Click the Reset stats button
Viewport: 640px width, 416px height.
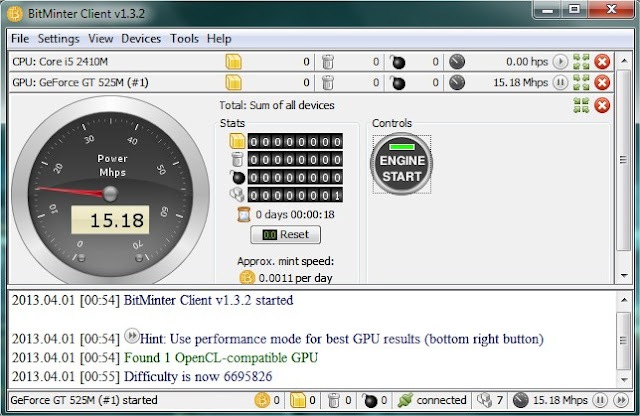[285, 235]
